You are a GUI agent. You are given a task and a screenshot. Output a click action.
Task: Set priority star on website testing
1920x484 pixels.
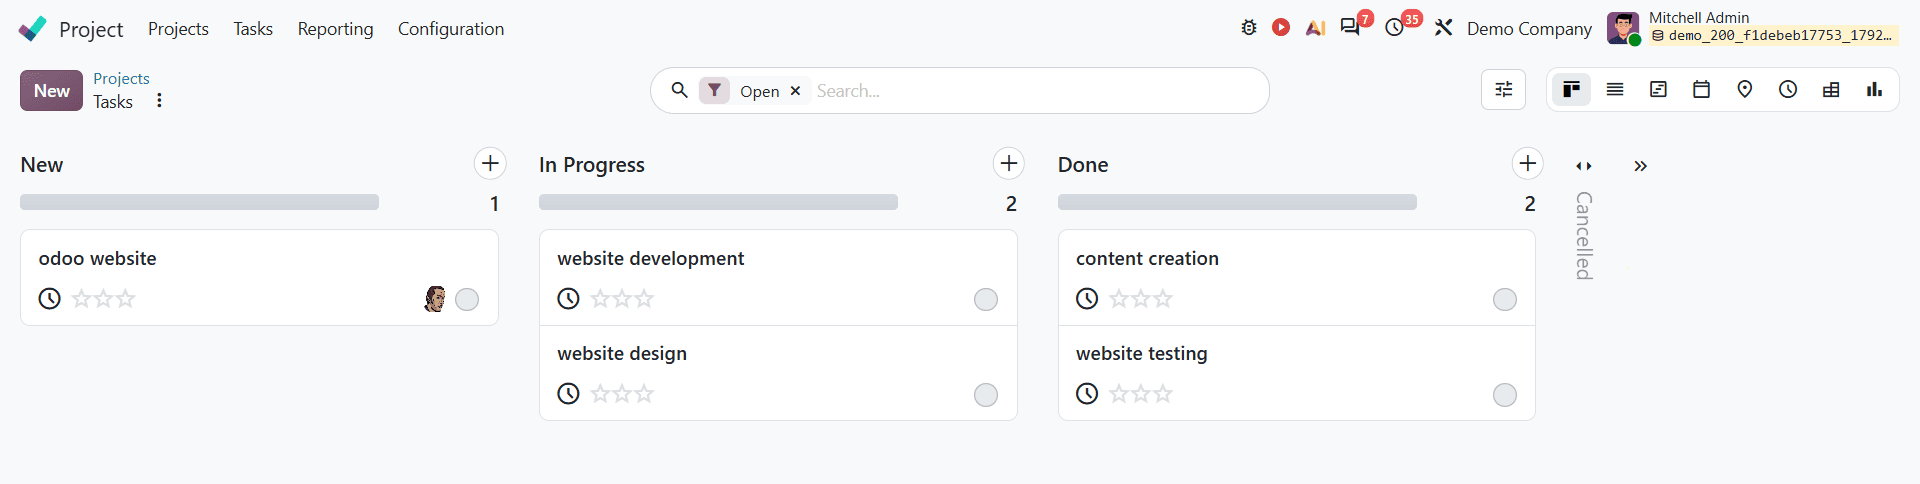[x=1141, y=393]
